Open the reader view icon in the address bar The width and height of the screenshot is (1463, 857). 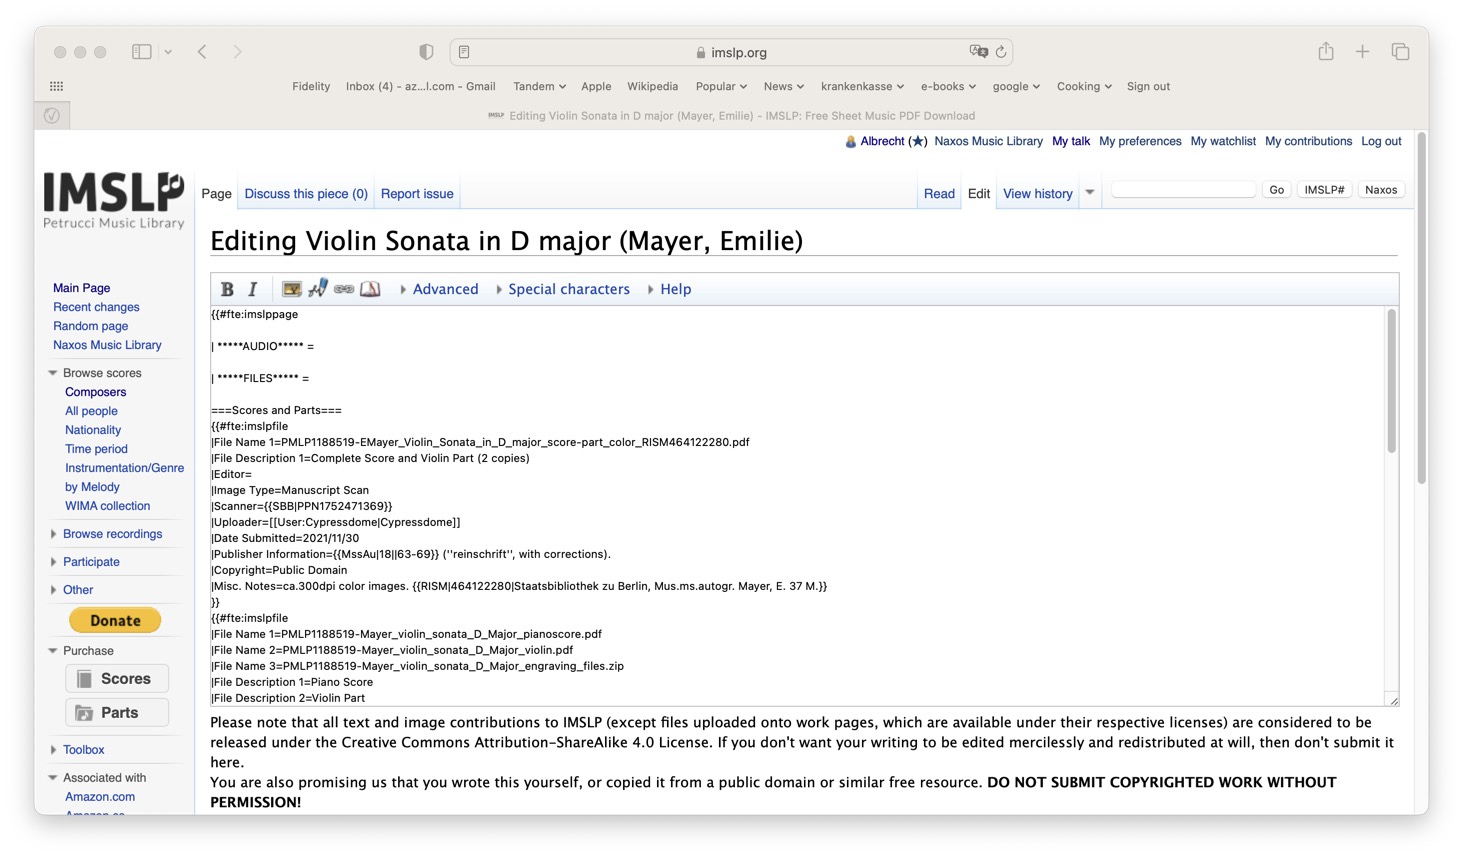pyautogui.click(x=464, y=52)
